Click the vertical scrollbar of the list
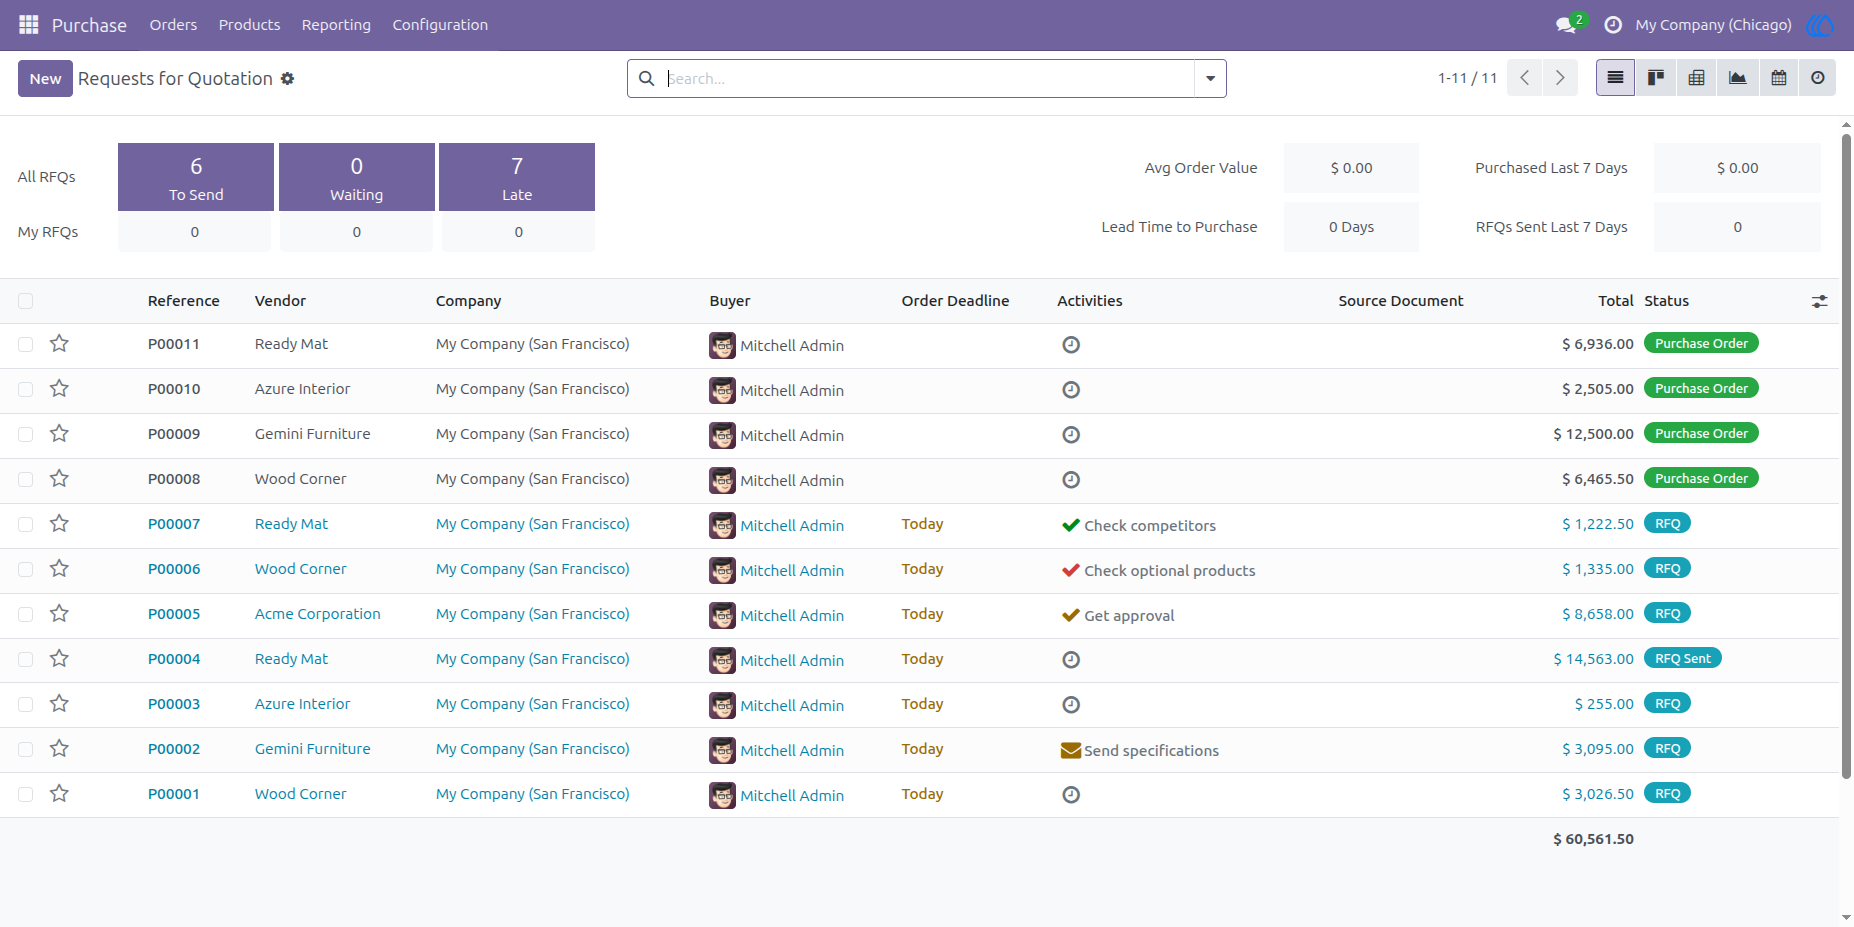 click(x=1846, y=455)
